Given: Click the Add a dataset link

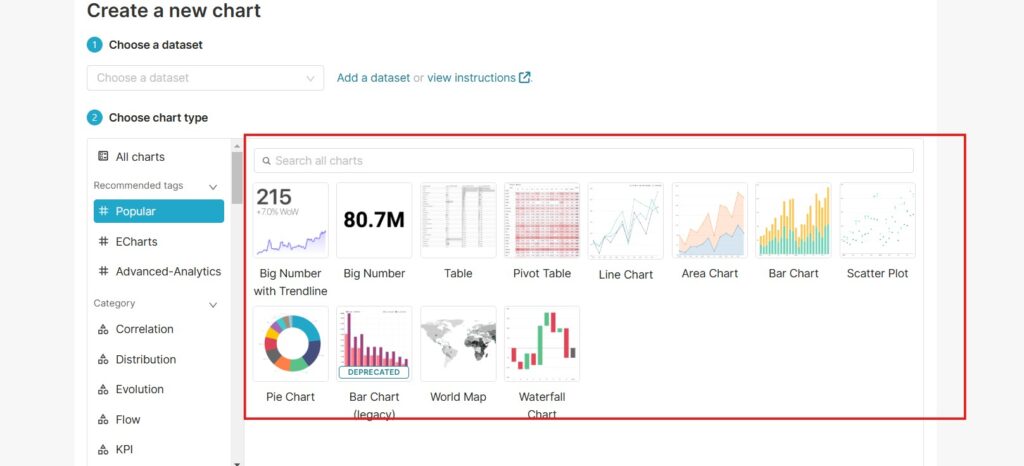Looking at the screenshot, I should coord(373,78).
